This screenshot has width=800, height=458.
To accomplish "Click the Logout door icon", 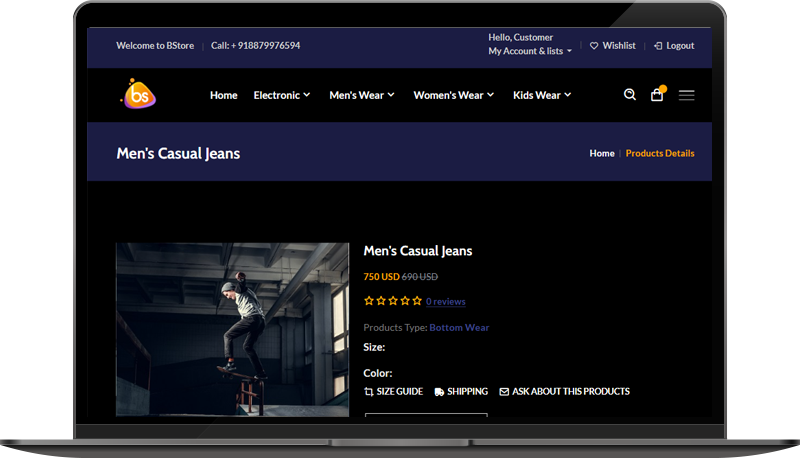I will 658,46.
